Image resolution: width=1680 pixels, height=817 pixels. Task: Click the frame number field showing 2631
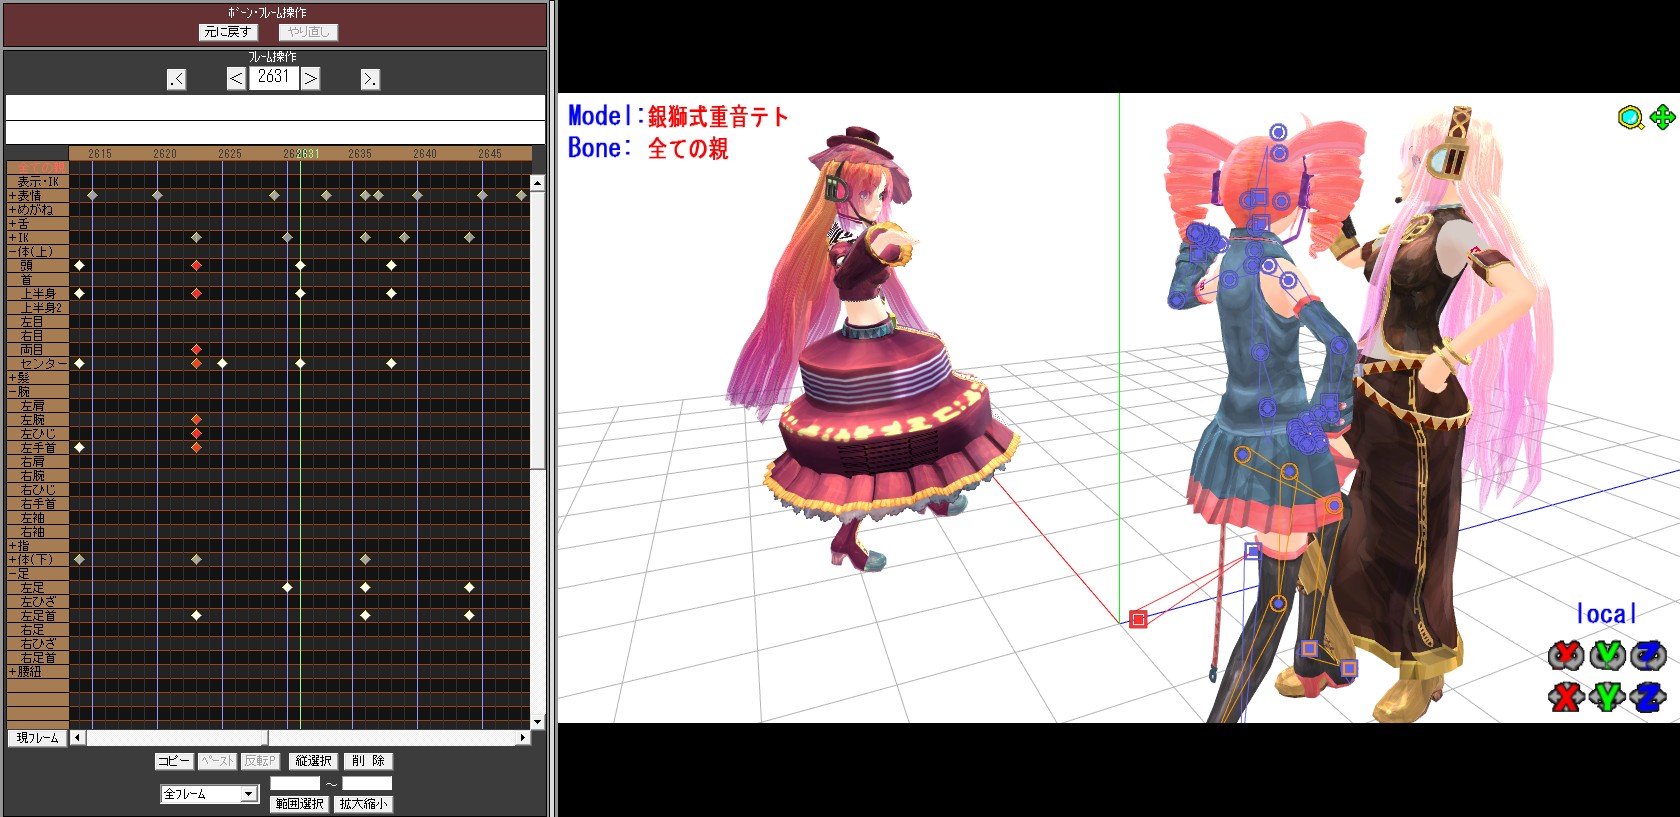pyautogui.click(x=274, y=78)
